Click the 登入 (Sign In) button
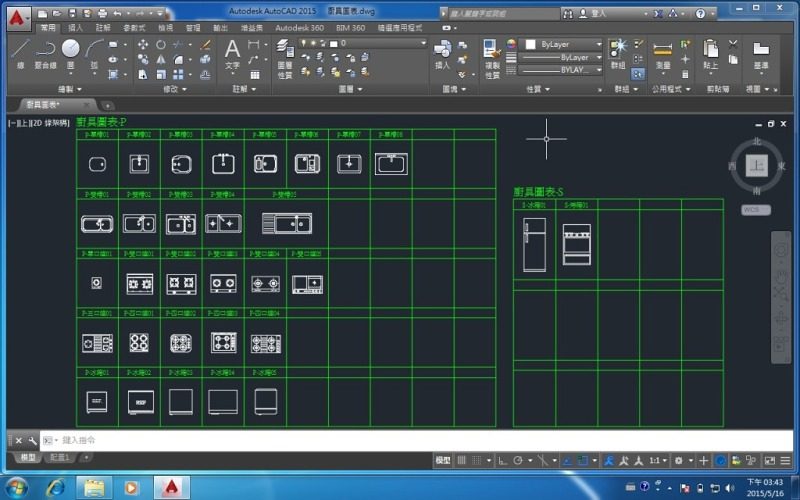Screen dimensions: 800x500 599,14
